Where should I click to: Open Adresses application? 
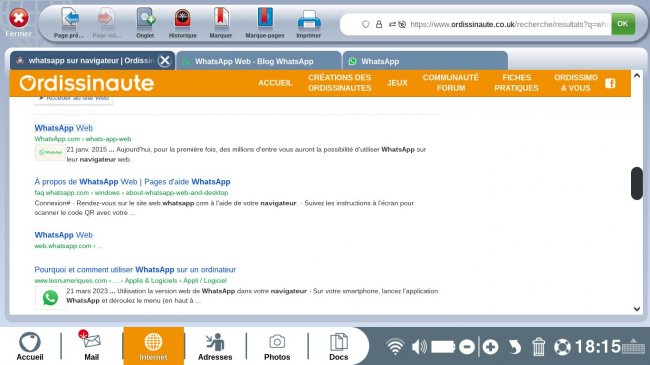click(215, 346)
